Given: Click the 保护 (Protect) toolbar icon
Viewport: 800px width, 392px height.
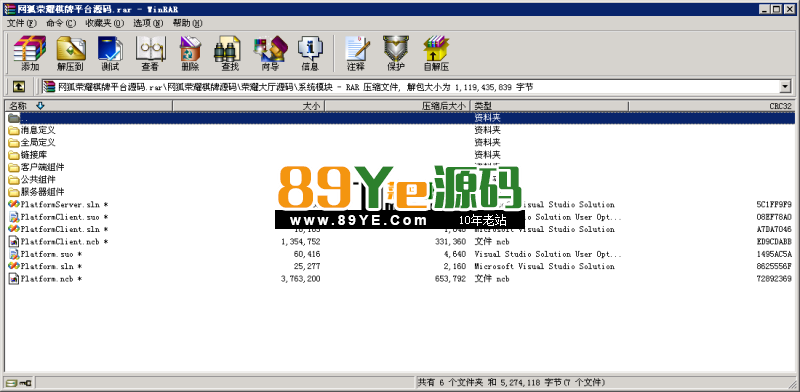Looking at the screenshot, I should pos(396,53).
